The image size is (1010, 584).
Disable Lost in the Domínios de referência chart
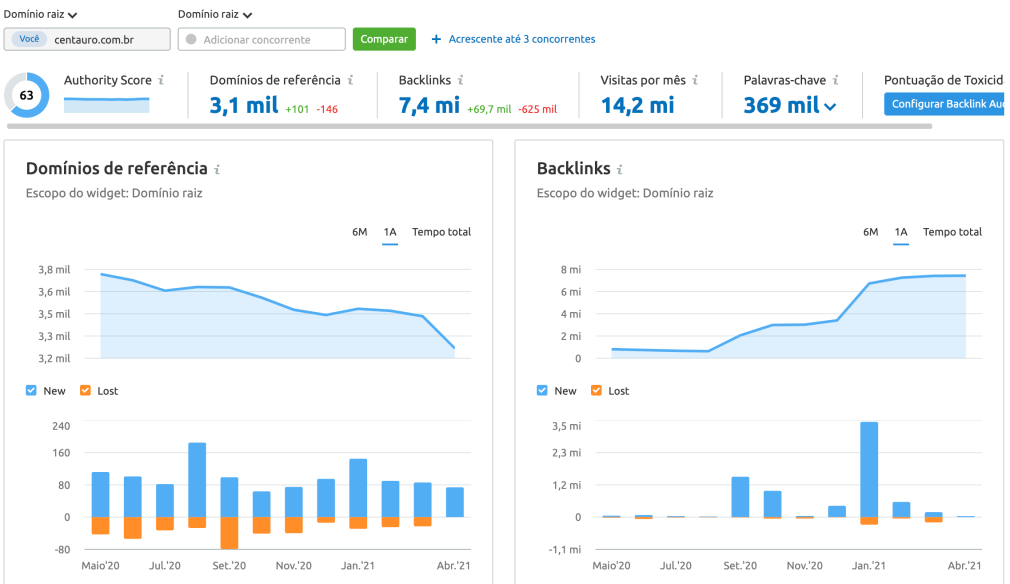pos(85,390)
